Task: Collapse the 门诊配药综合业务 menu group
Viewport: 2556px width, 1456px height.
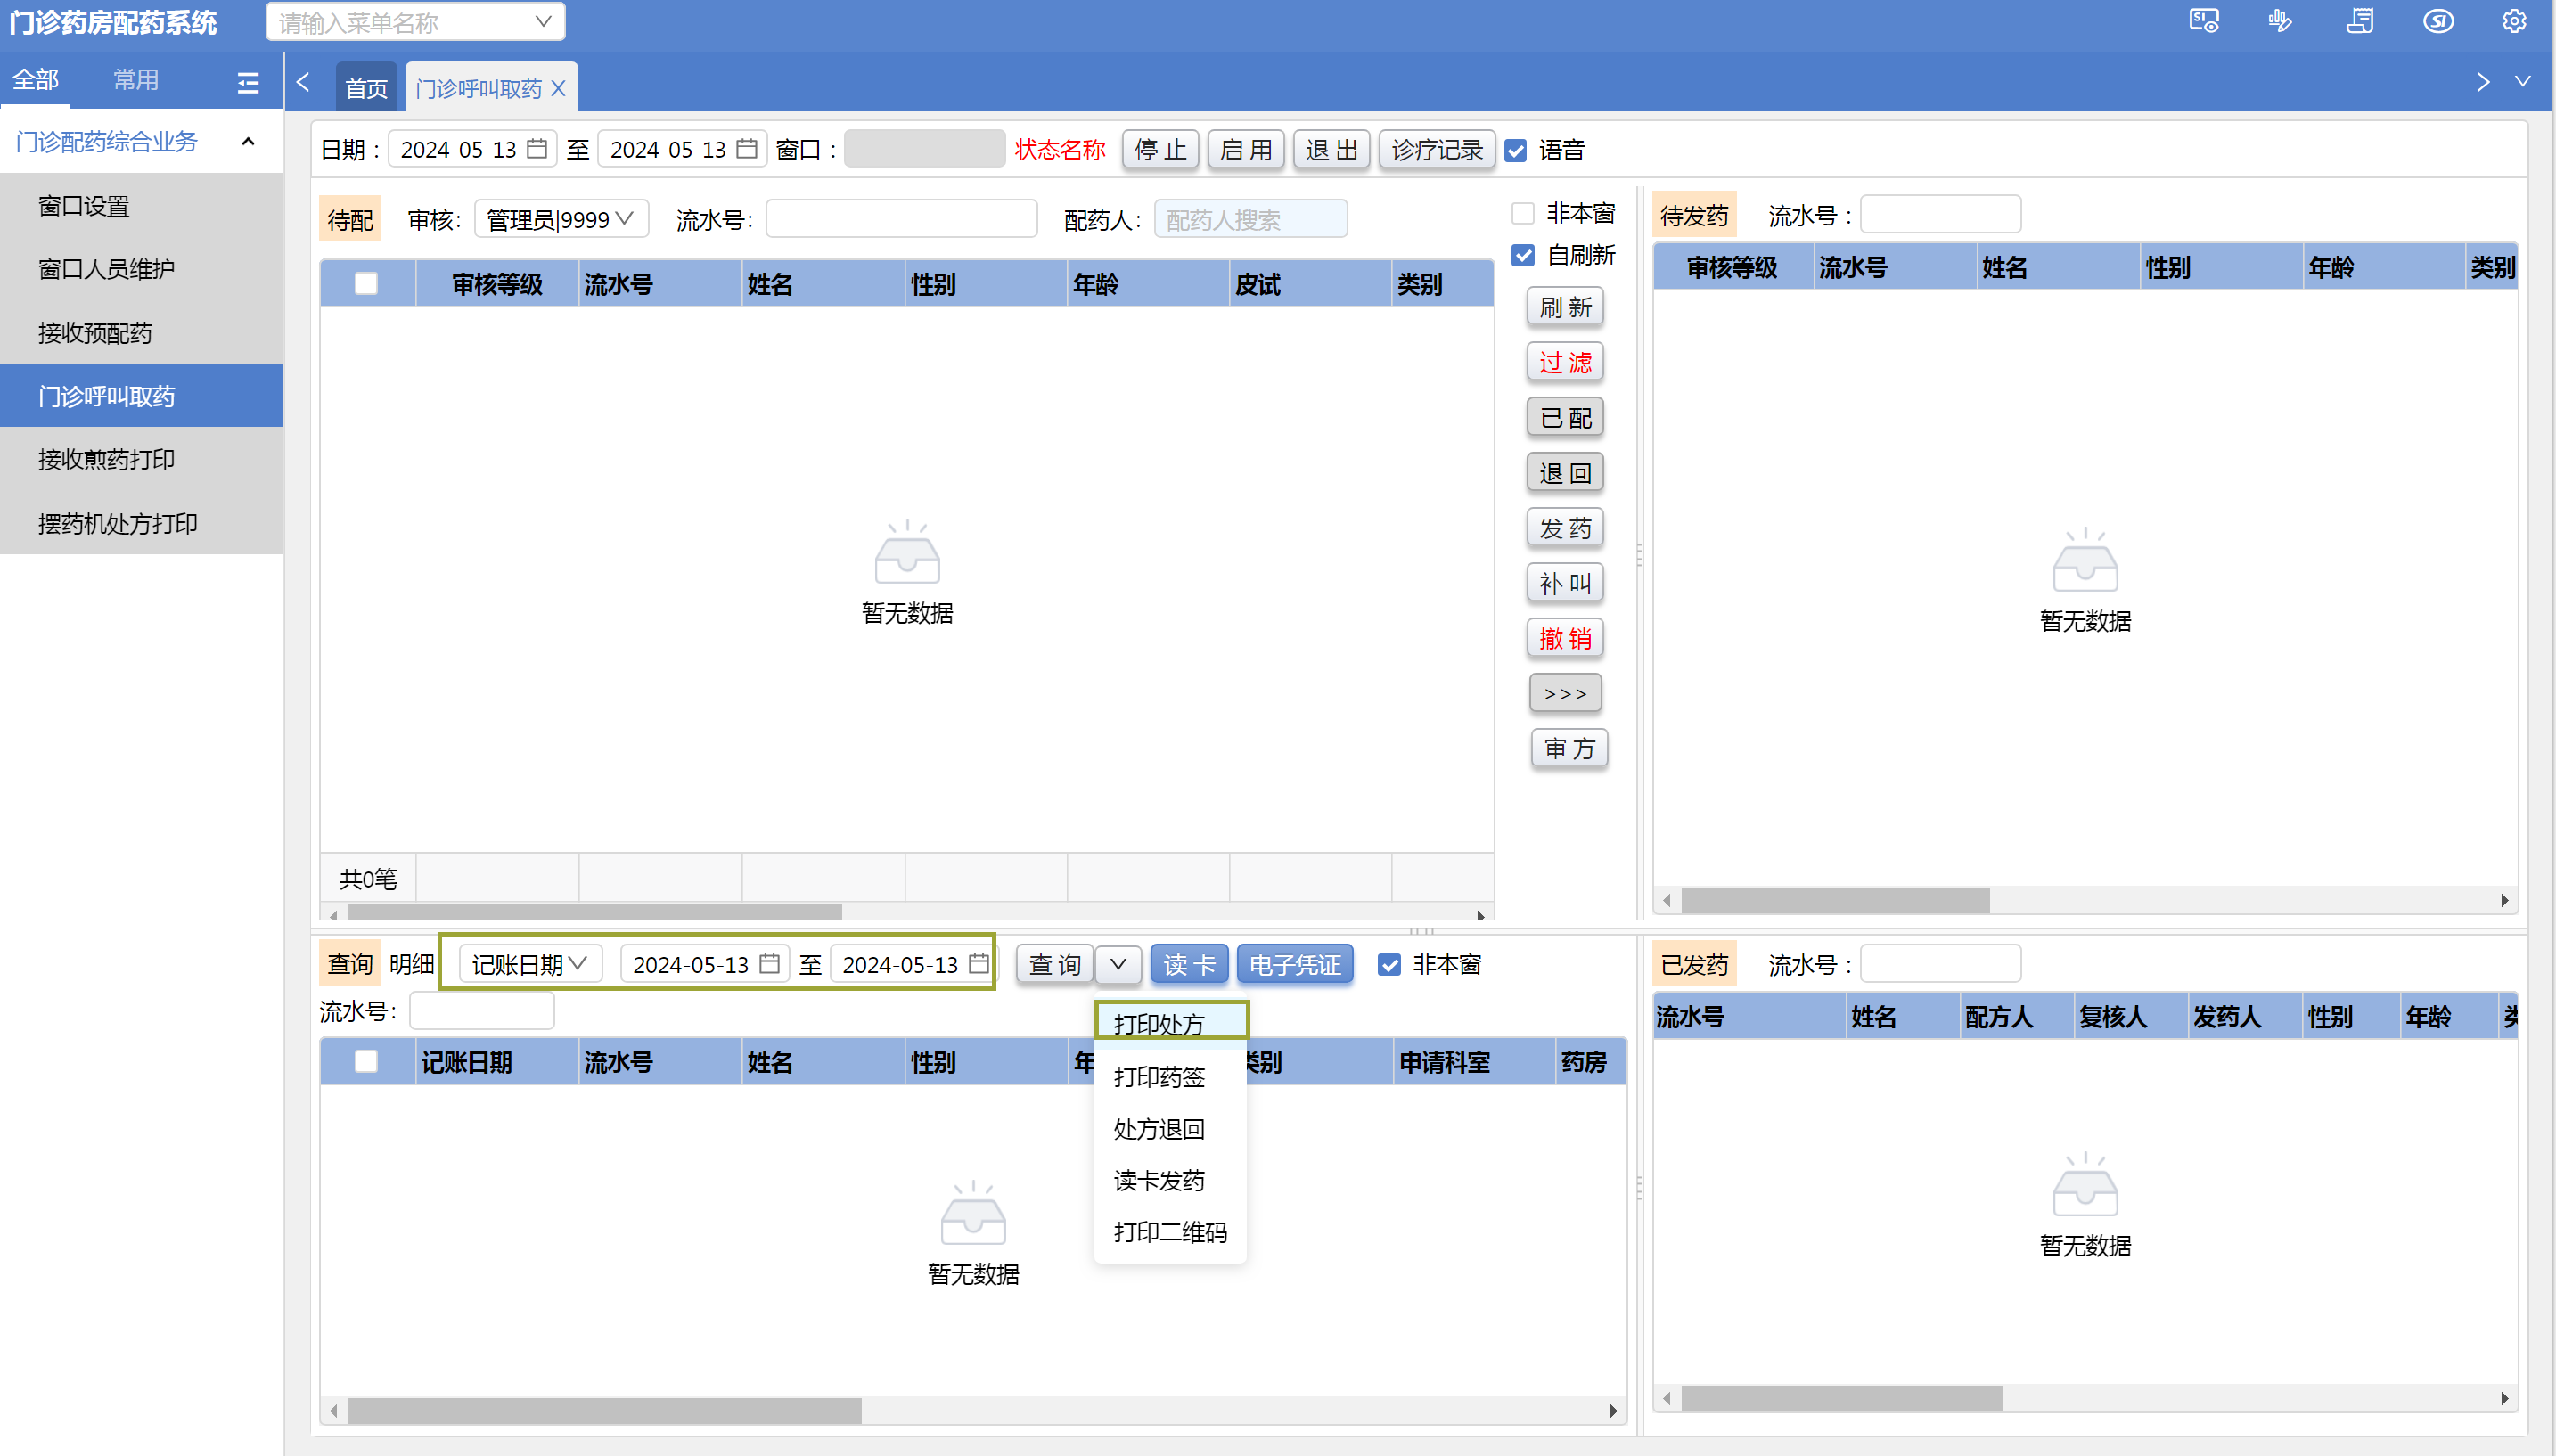Action: [248, 142]
